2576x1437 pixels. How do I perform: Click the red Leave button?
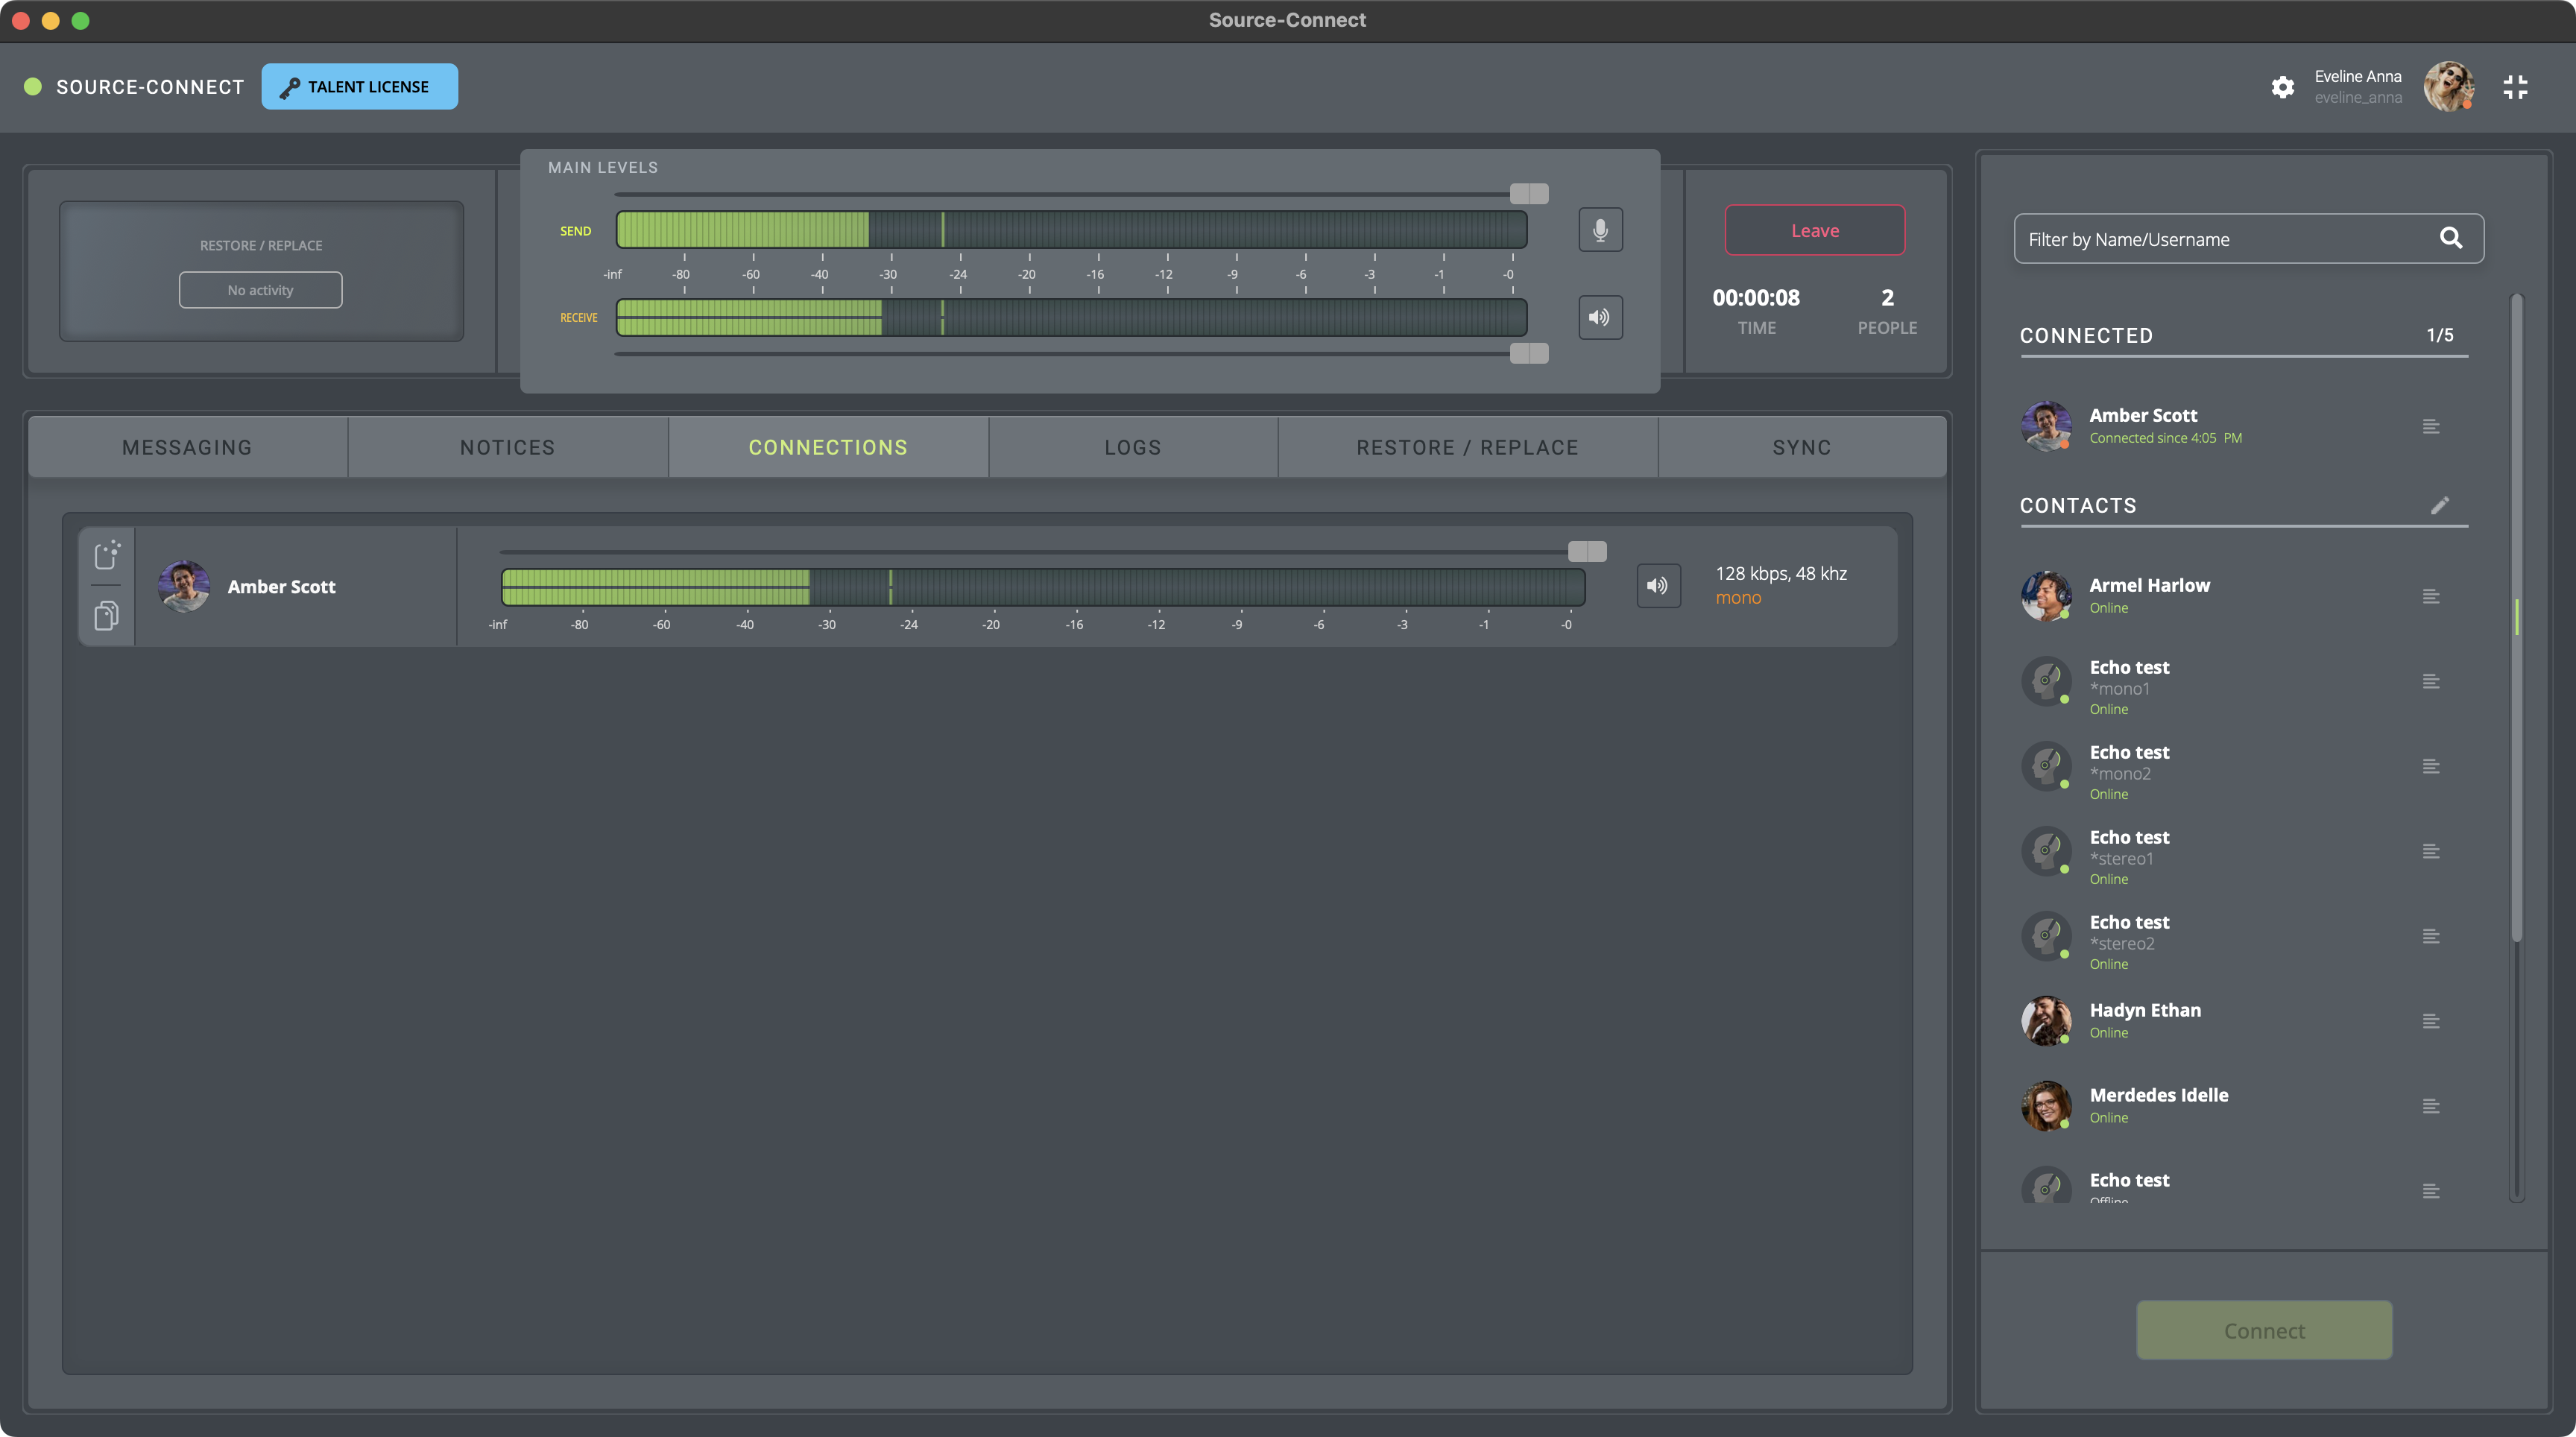pos(1814,231)
